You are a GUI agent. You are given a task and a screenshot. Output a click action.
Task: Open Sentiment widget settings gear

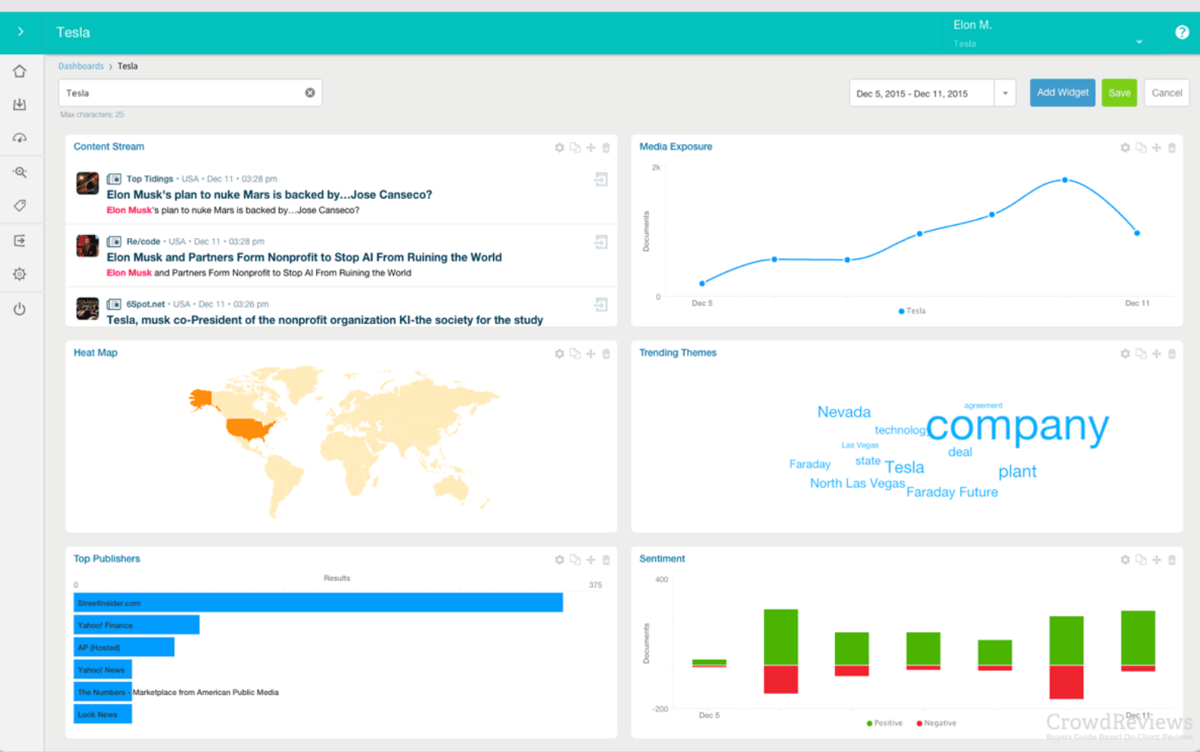tap(1125, 560)
